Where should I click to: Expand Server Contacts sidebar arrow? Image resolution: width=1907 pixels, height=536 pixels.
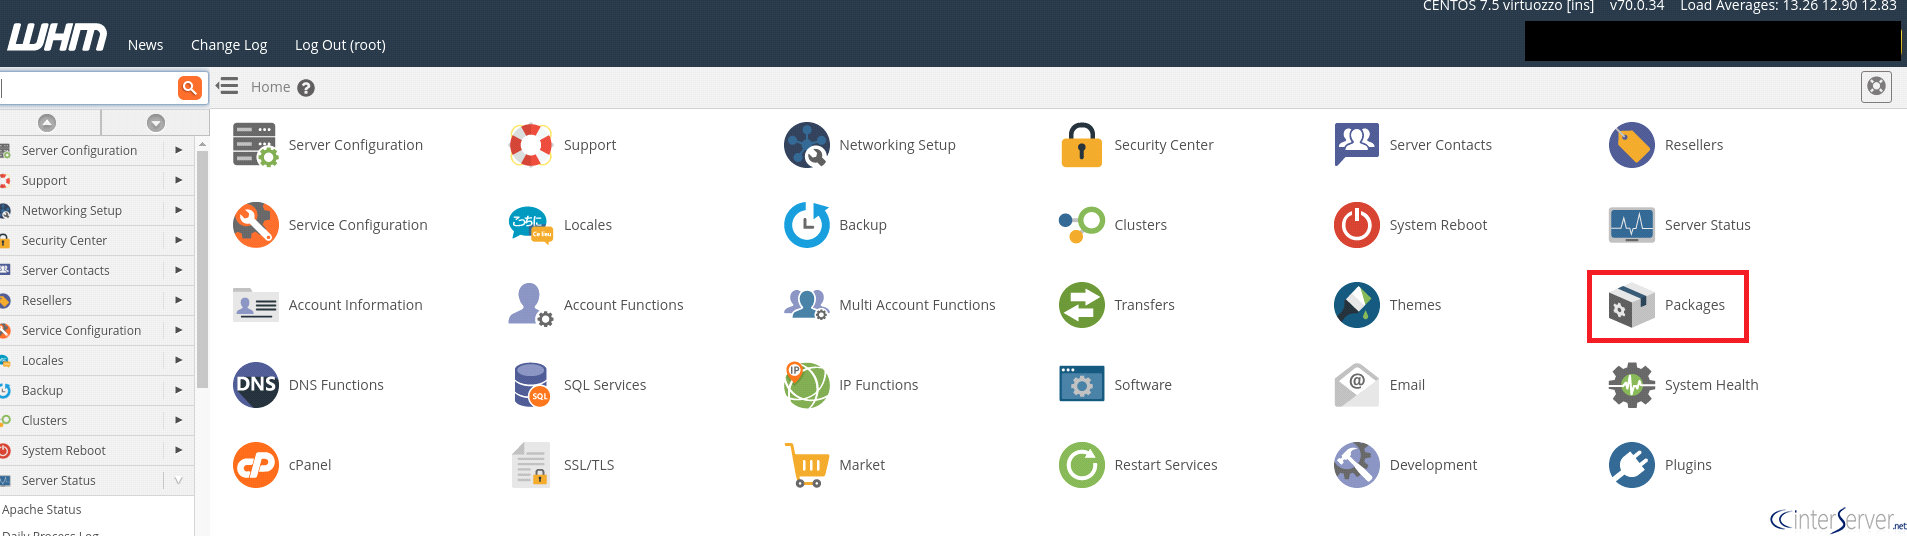coord(178,270)
